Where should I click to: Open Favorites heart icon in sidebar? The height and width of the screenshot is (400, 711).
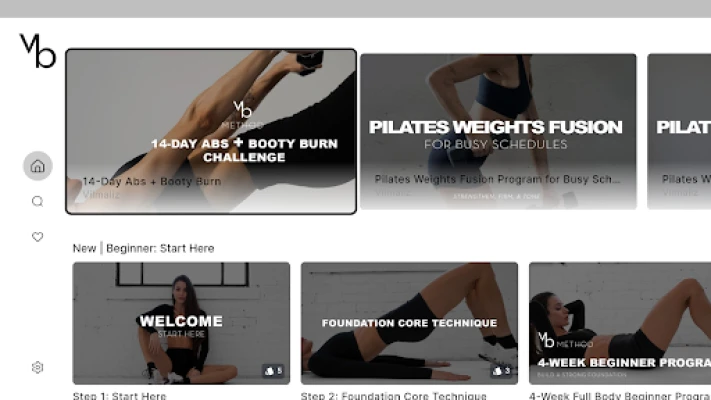pyautogui.click(x=38, y=237)
